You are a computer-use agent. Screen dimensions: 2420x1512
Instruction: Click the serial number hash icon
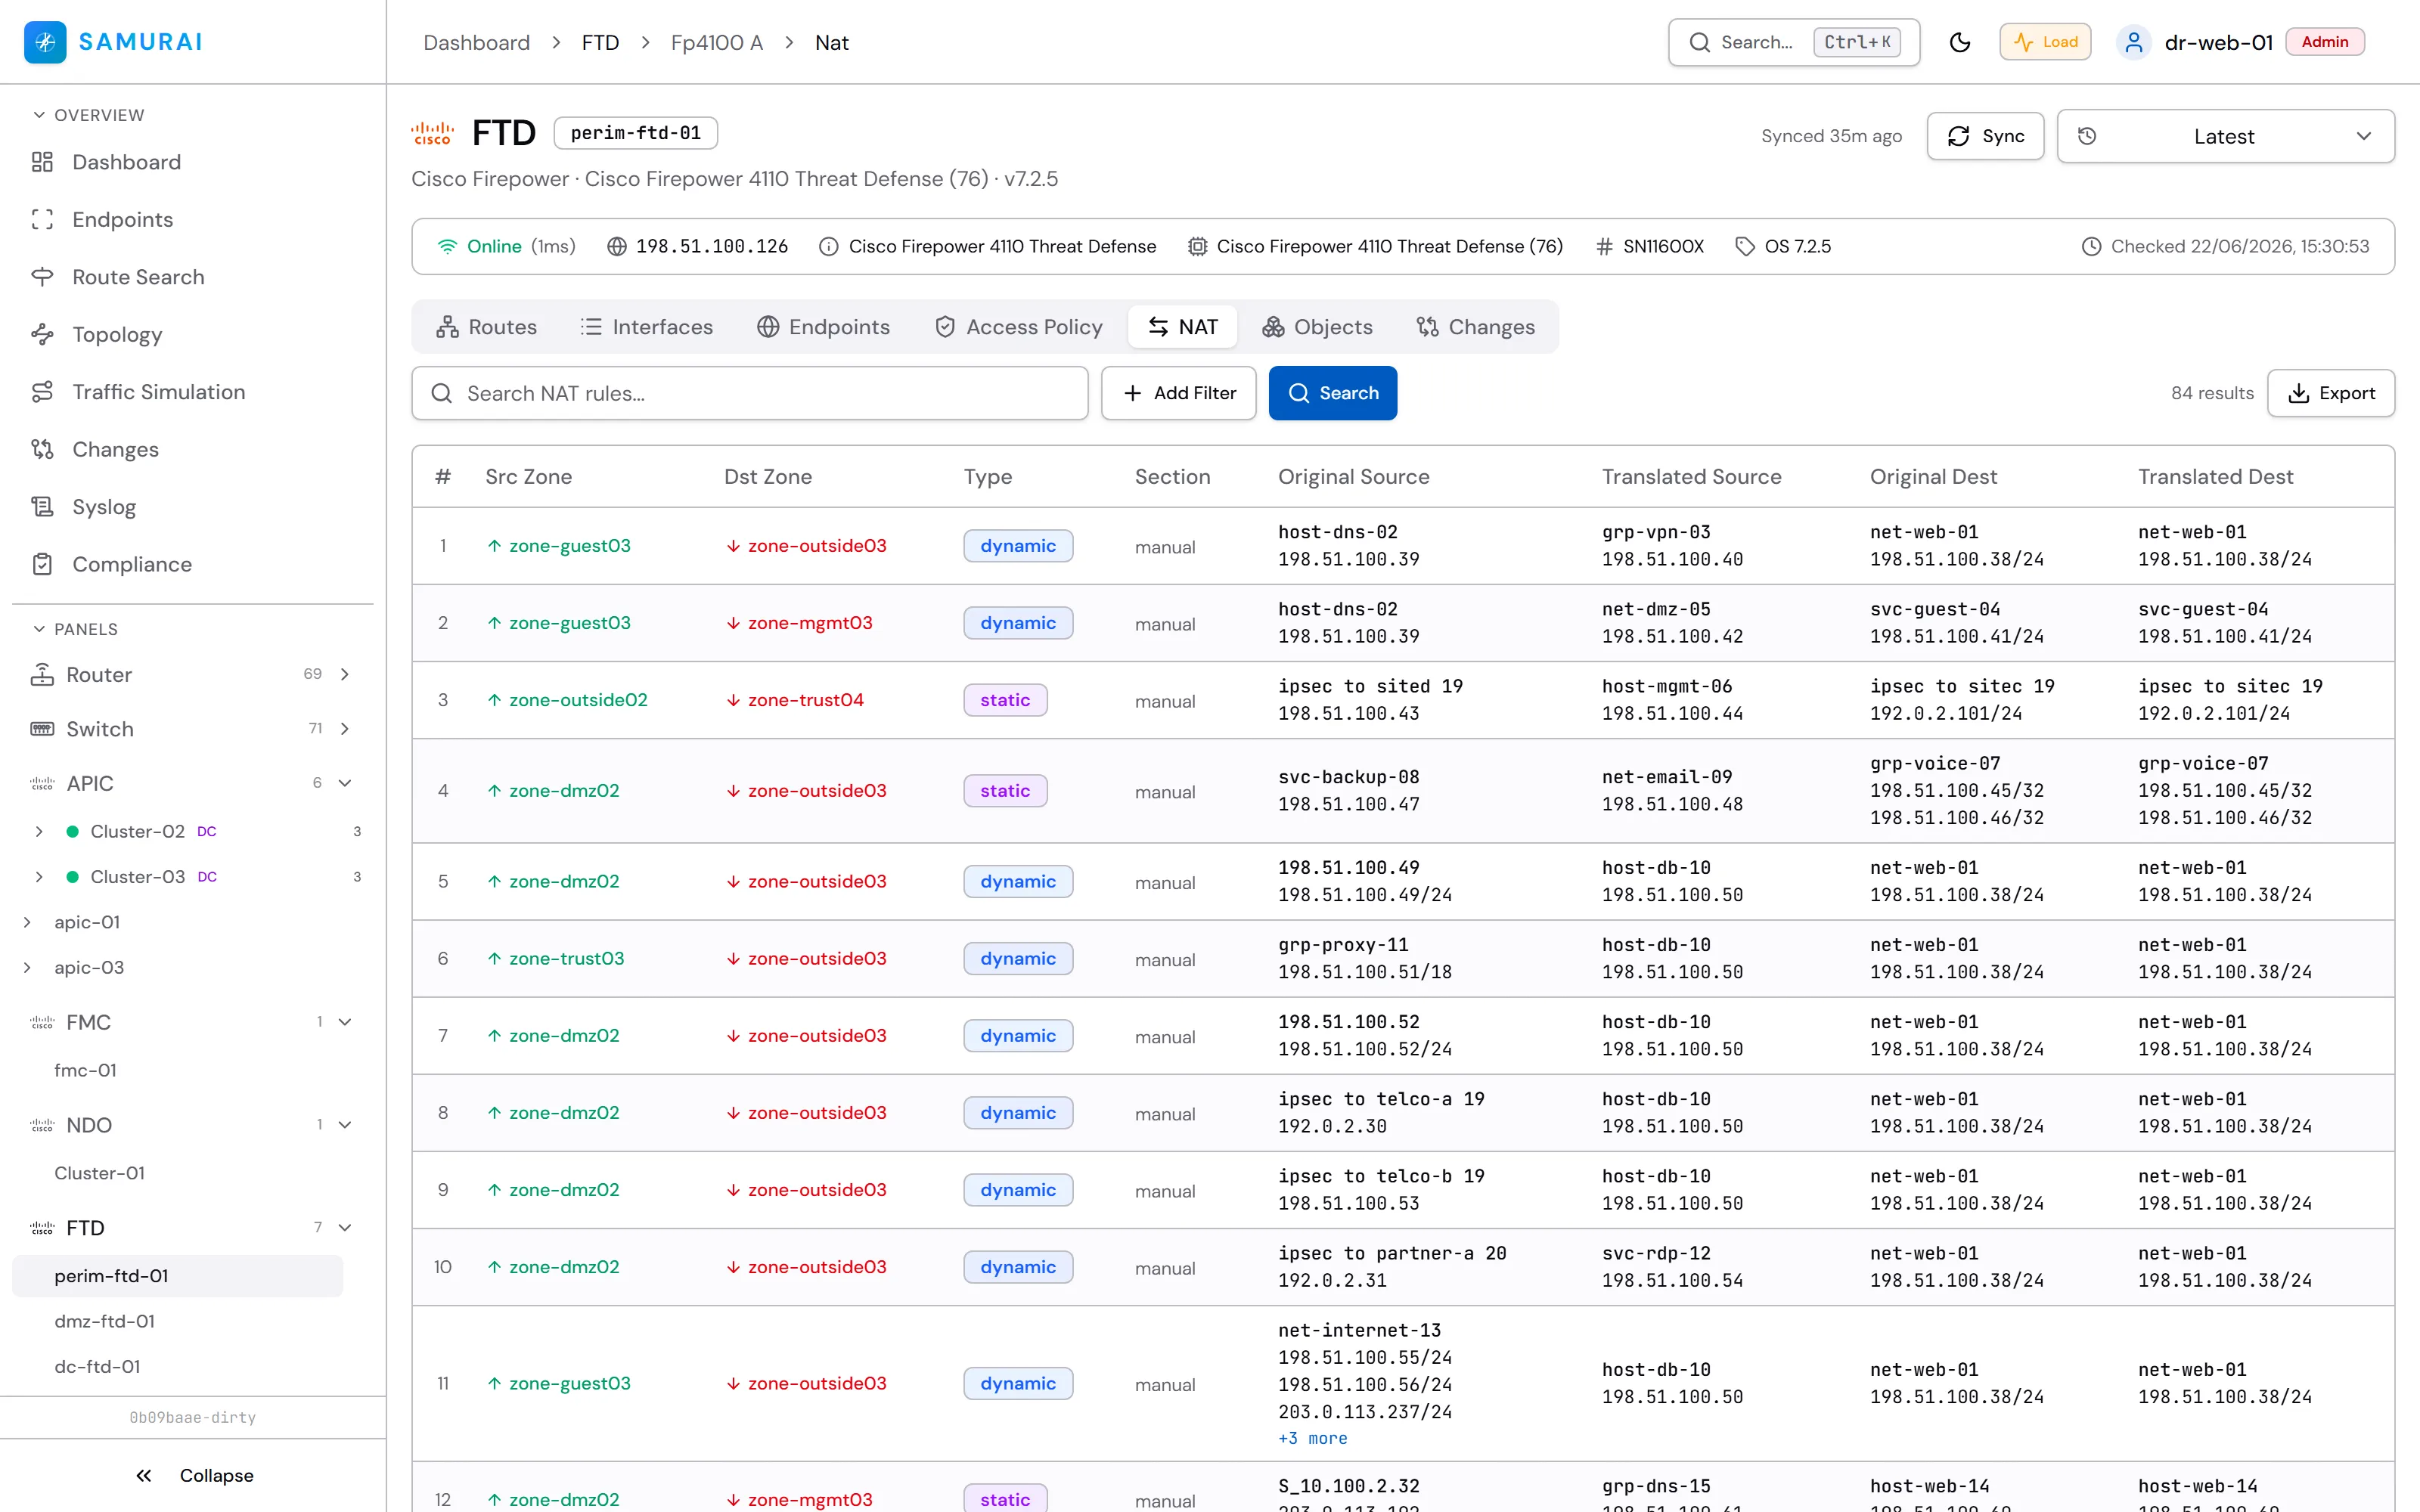(1604, 246)
